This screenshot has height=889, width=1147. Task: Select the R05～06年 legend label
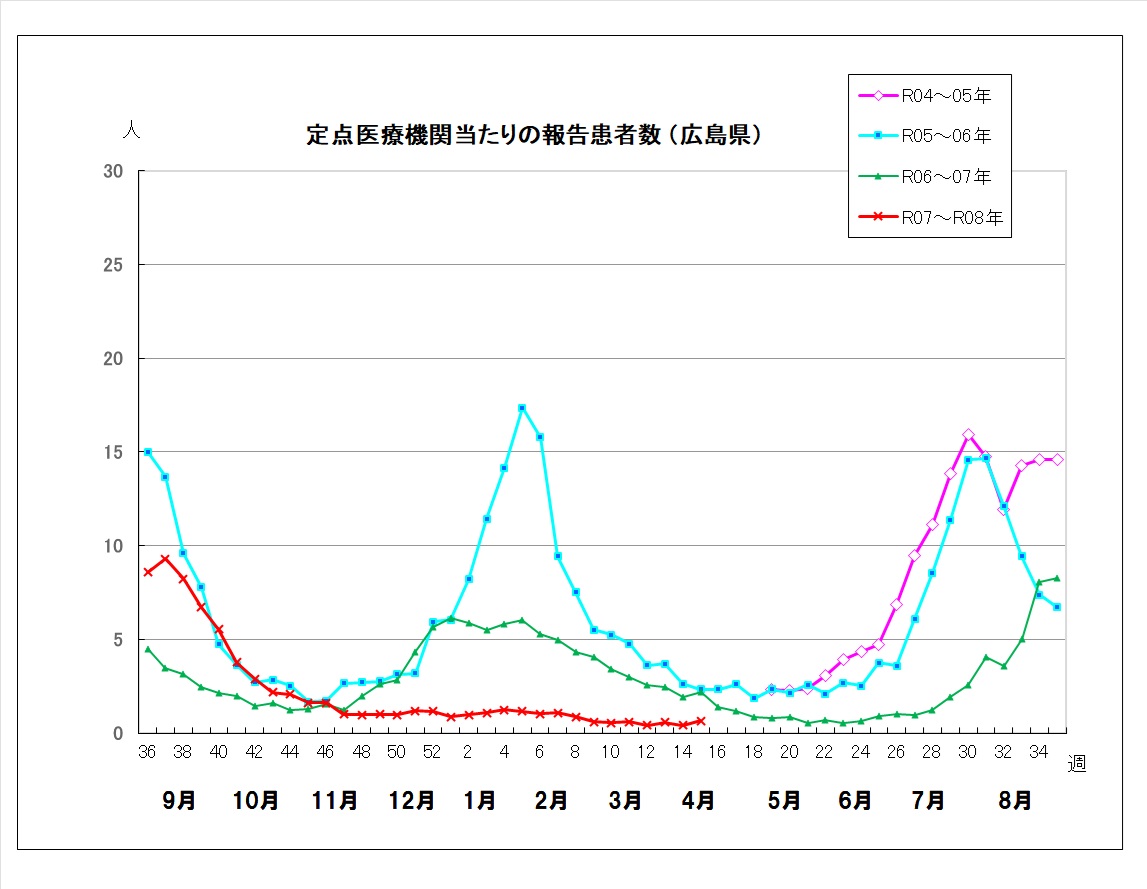click(x=945, y=136)
